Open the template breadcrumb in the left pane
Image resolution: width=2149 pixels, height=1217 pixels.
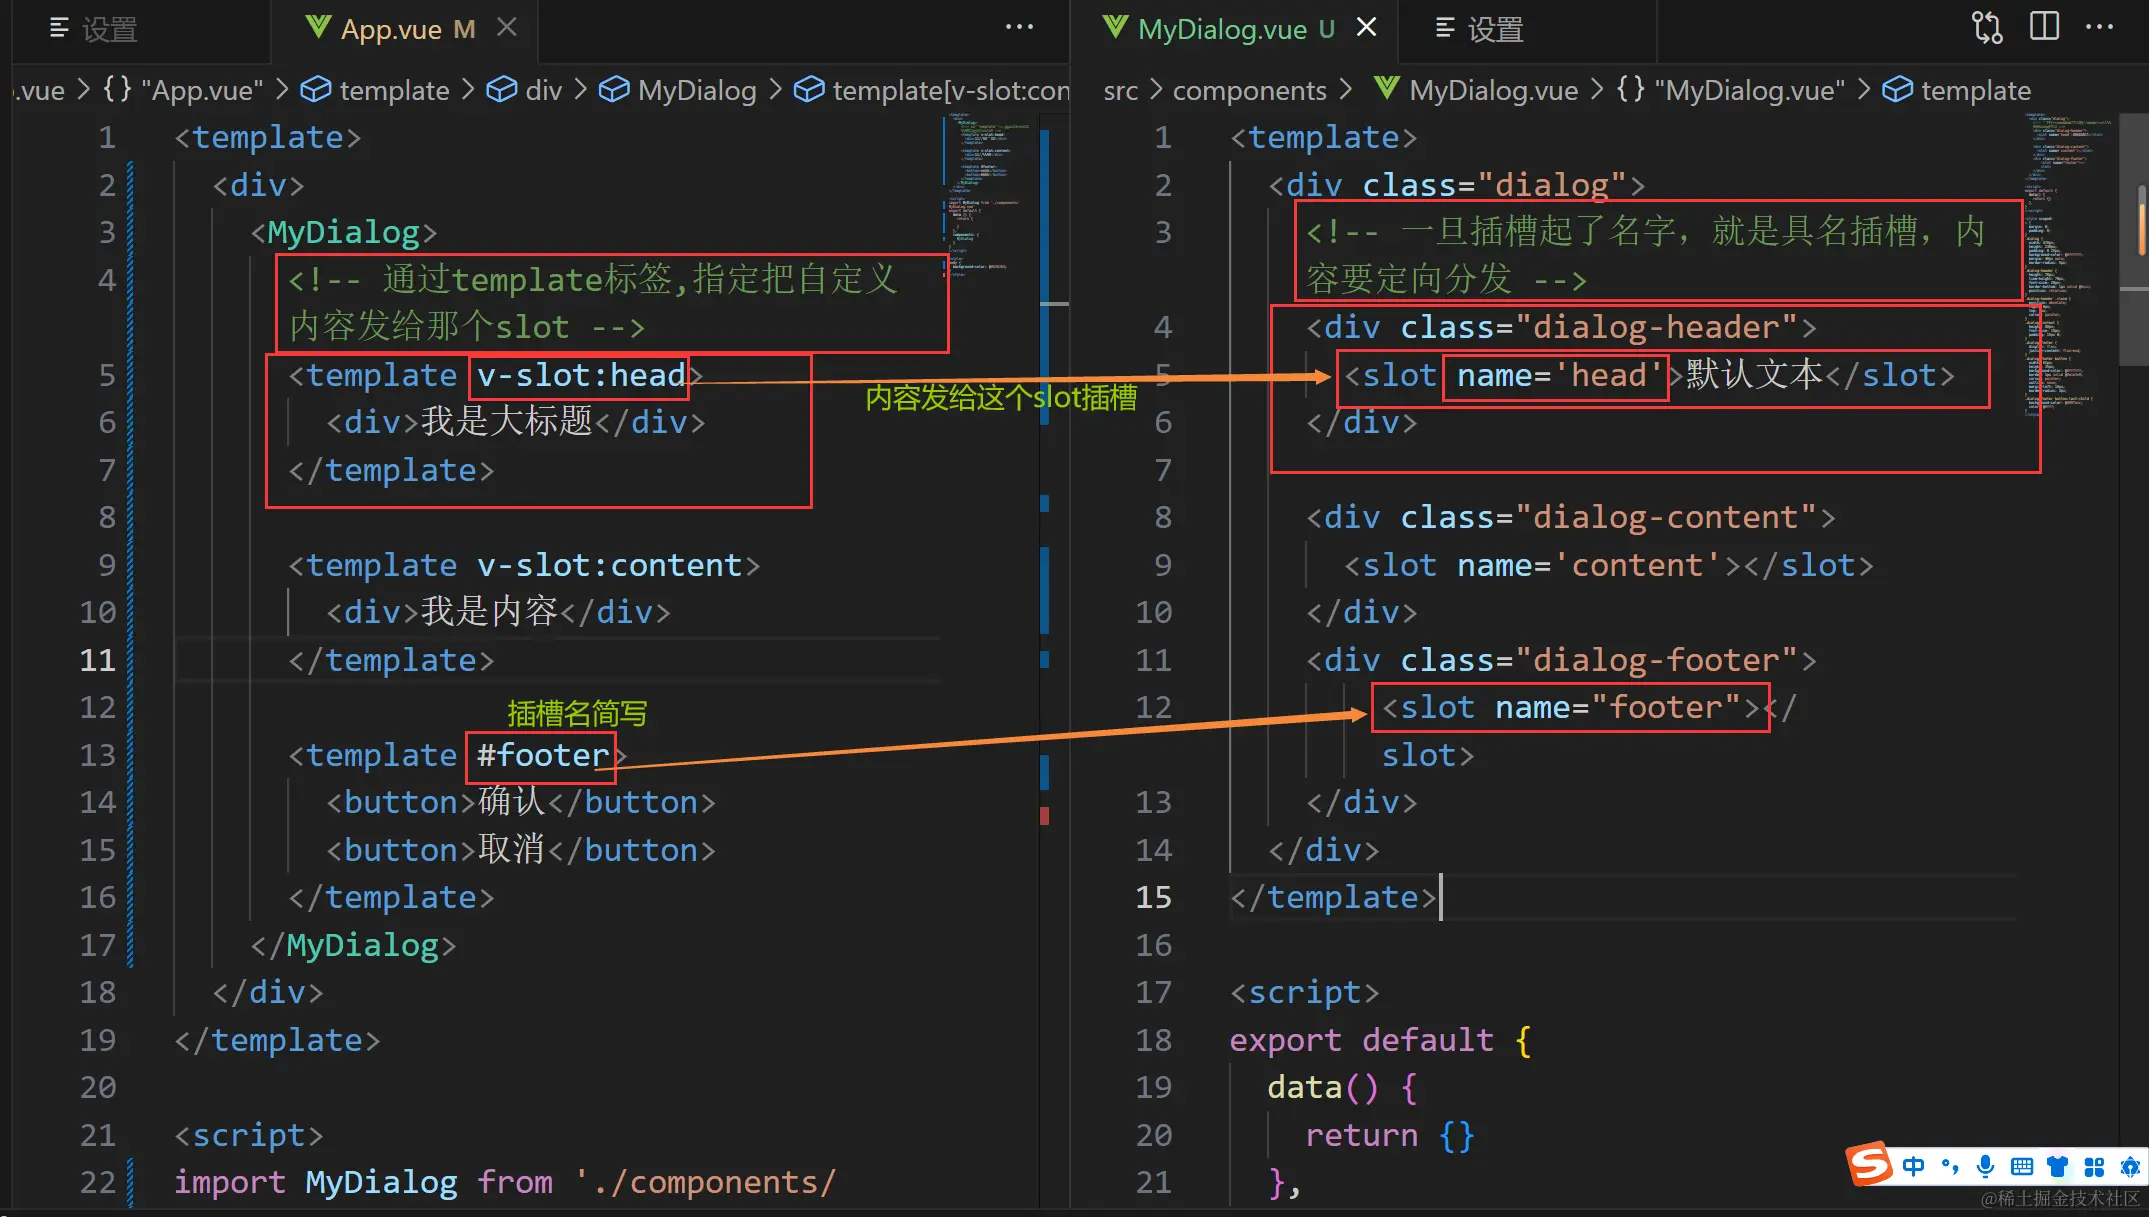coord(375,90)
